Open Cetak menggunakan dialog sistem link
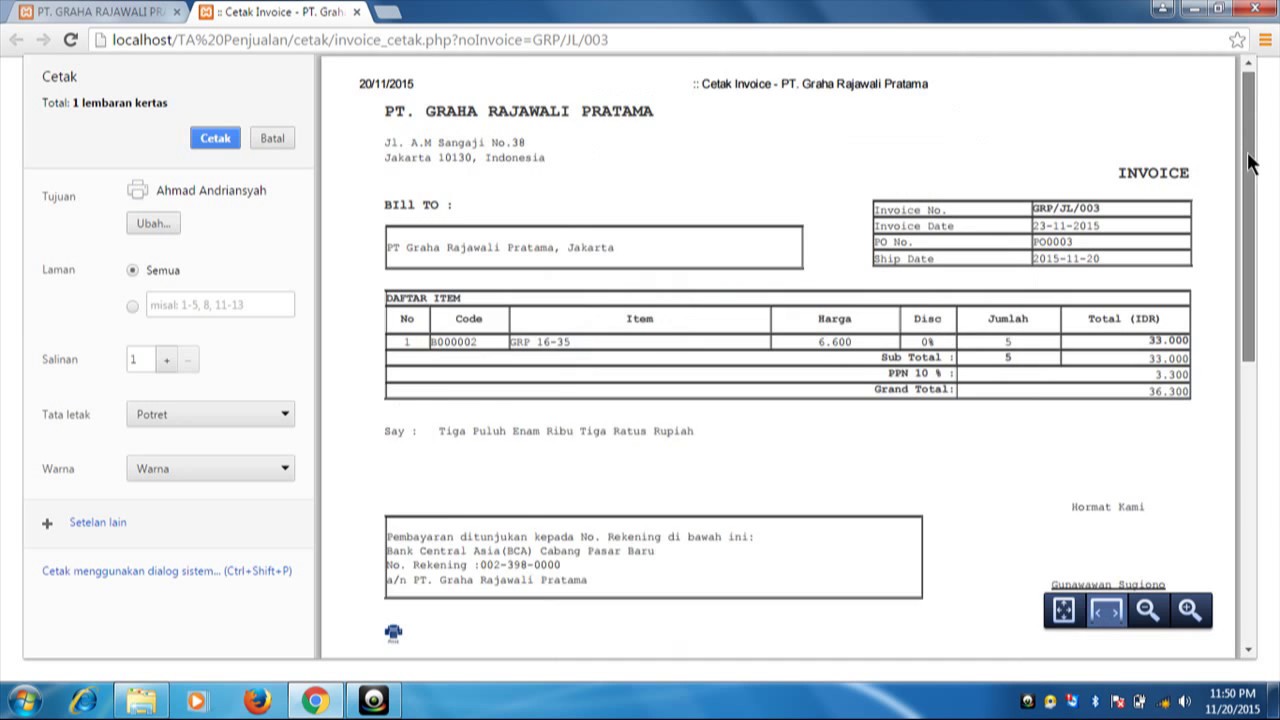The height and width of the screenshot is (720, 1280). click(167, 571)
